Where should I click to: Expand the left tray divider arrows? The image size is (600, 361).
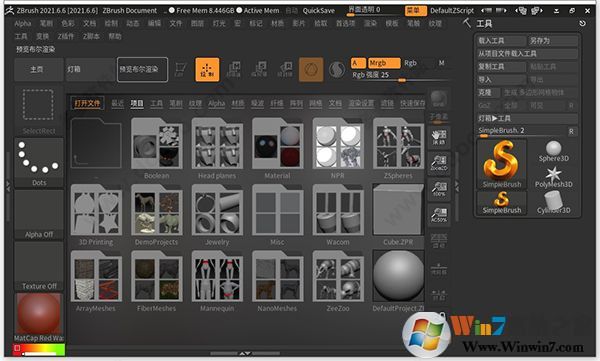click(x=8, y=187)
